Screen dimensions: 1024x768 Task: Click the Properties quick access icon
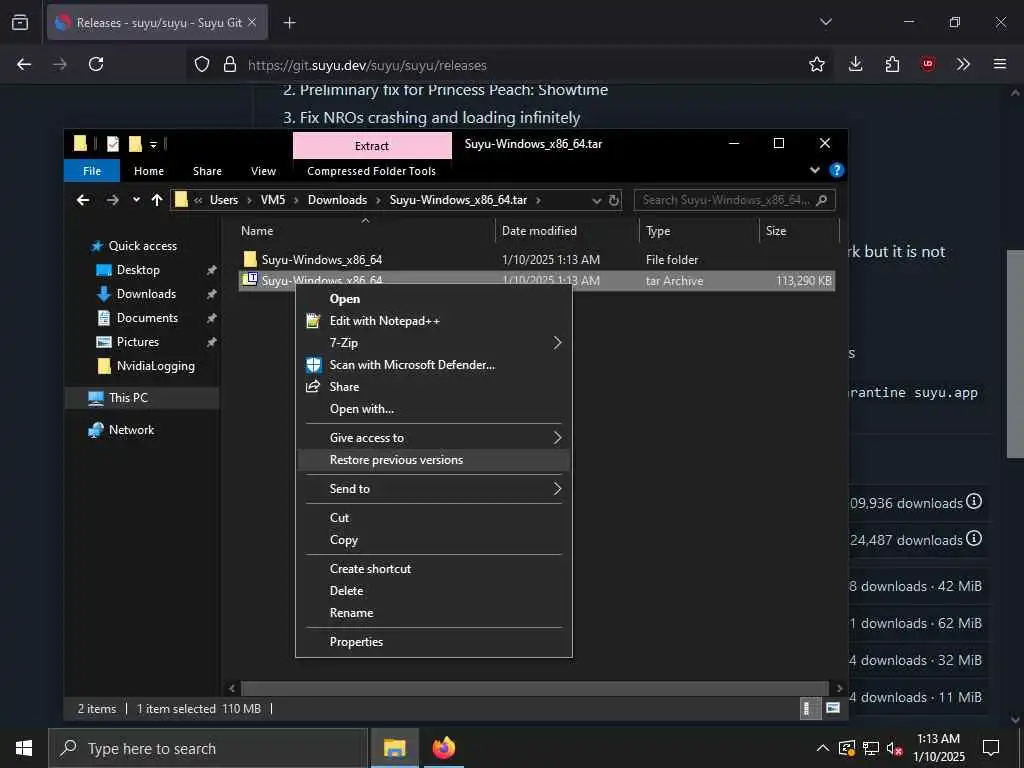(x=113, y=144)
